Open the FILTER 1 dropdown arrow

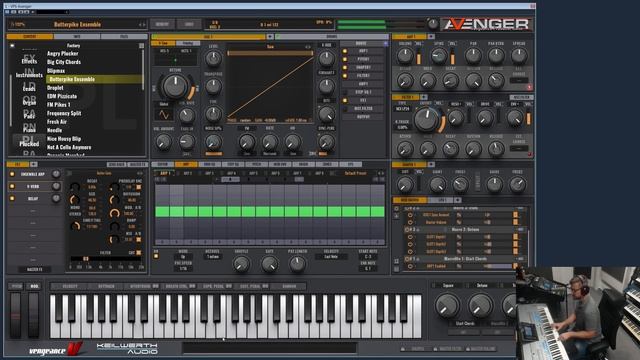[x=424, y=97]
